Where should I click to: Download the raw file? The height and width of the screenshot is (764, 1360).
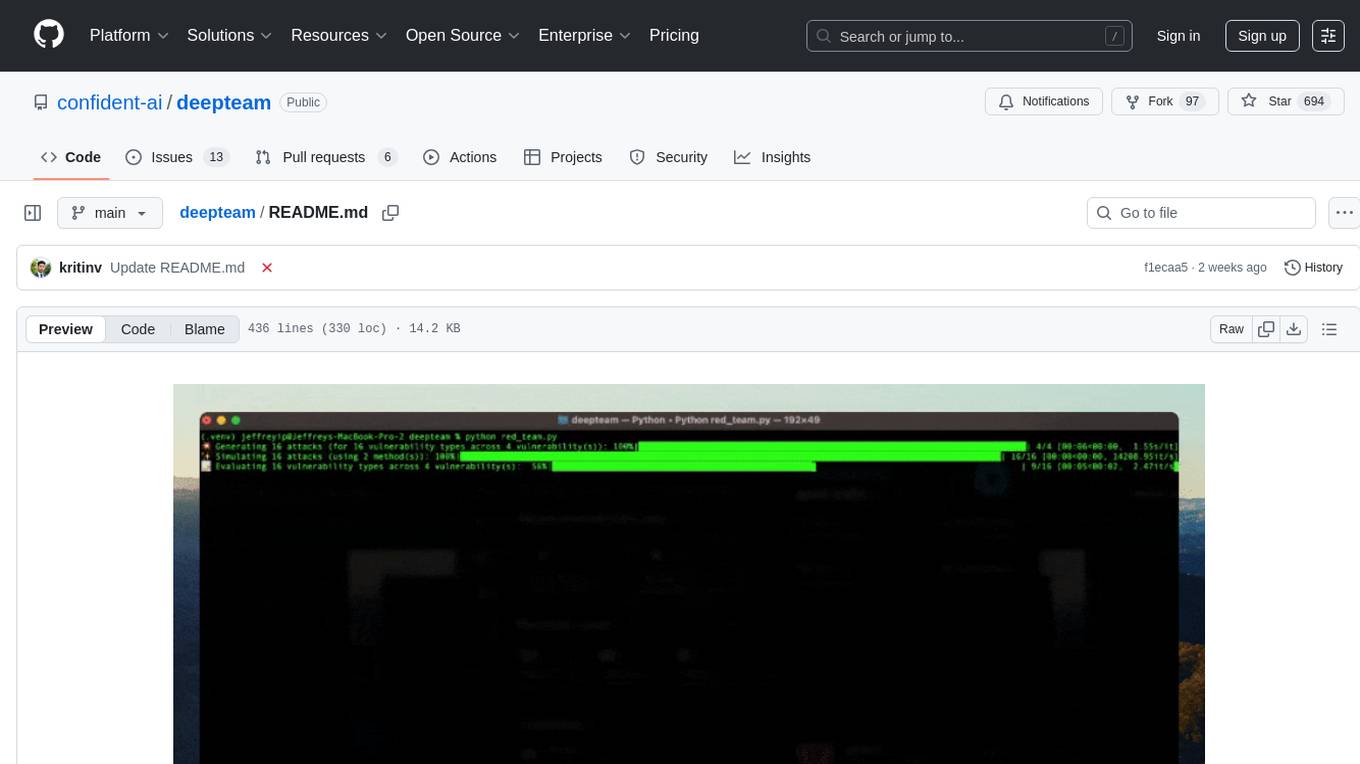click(x=1293, y=329)
